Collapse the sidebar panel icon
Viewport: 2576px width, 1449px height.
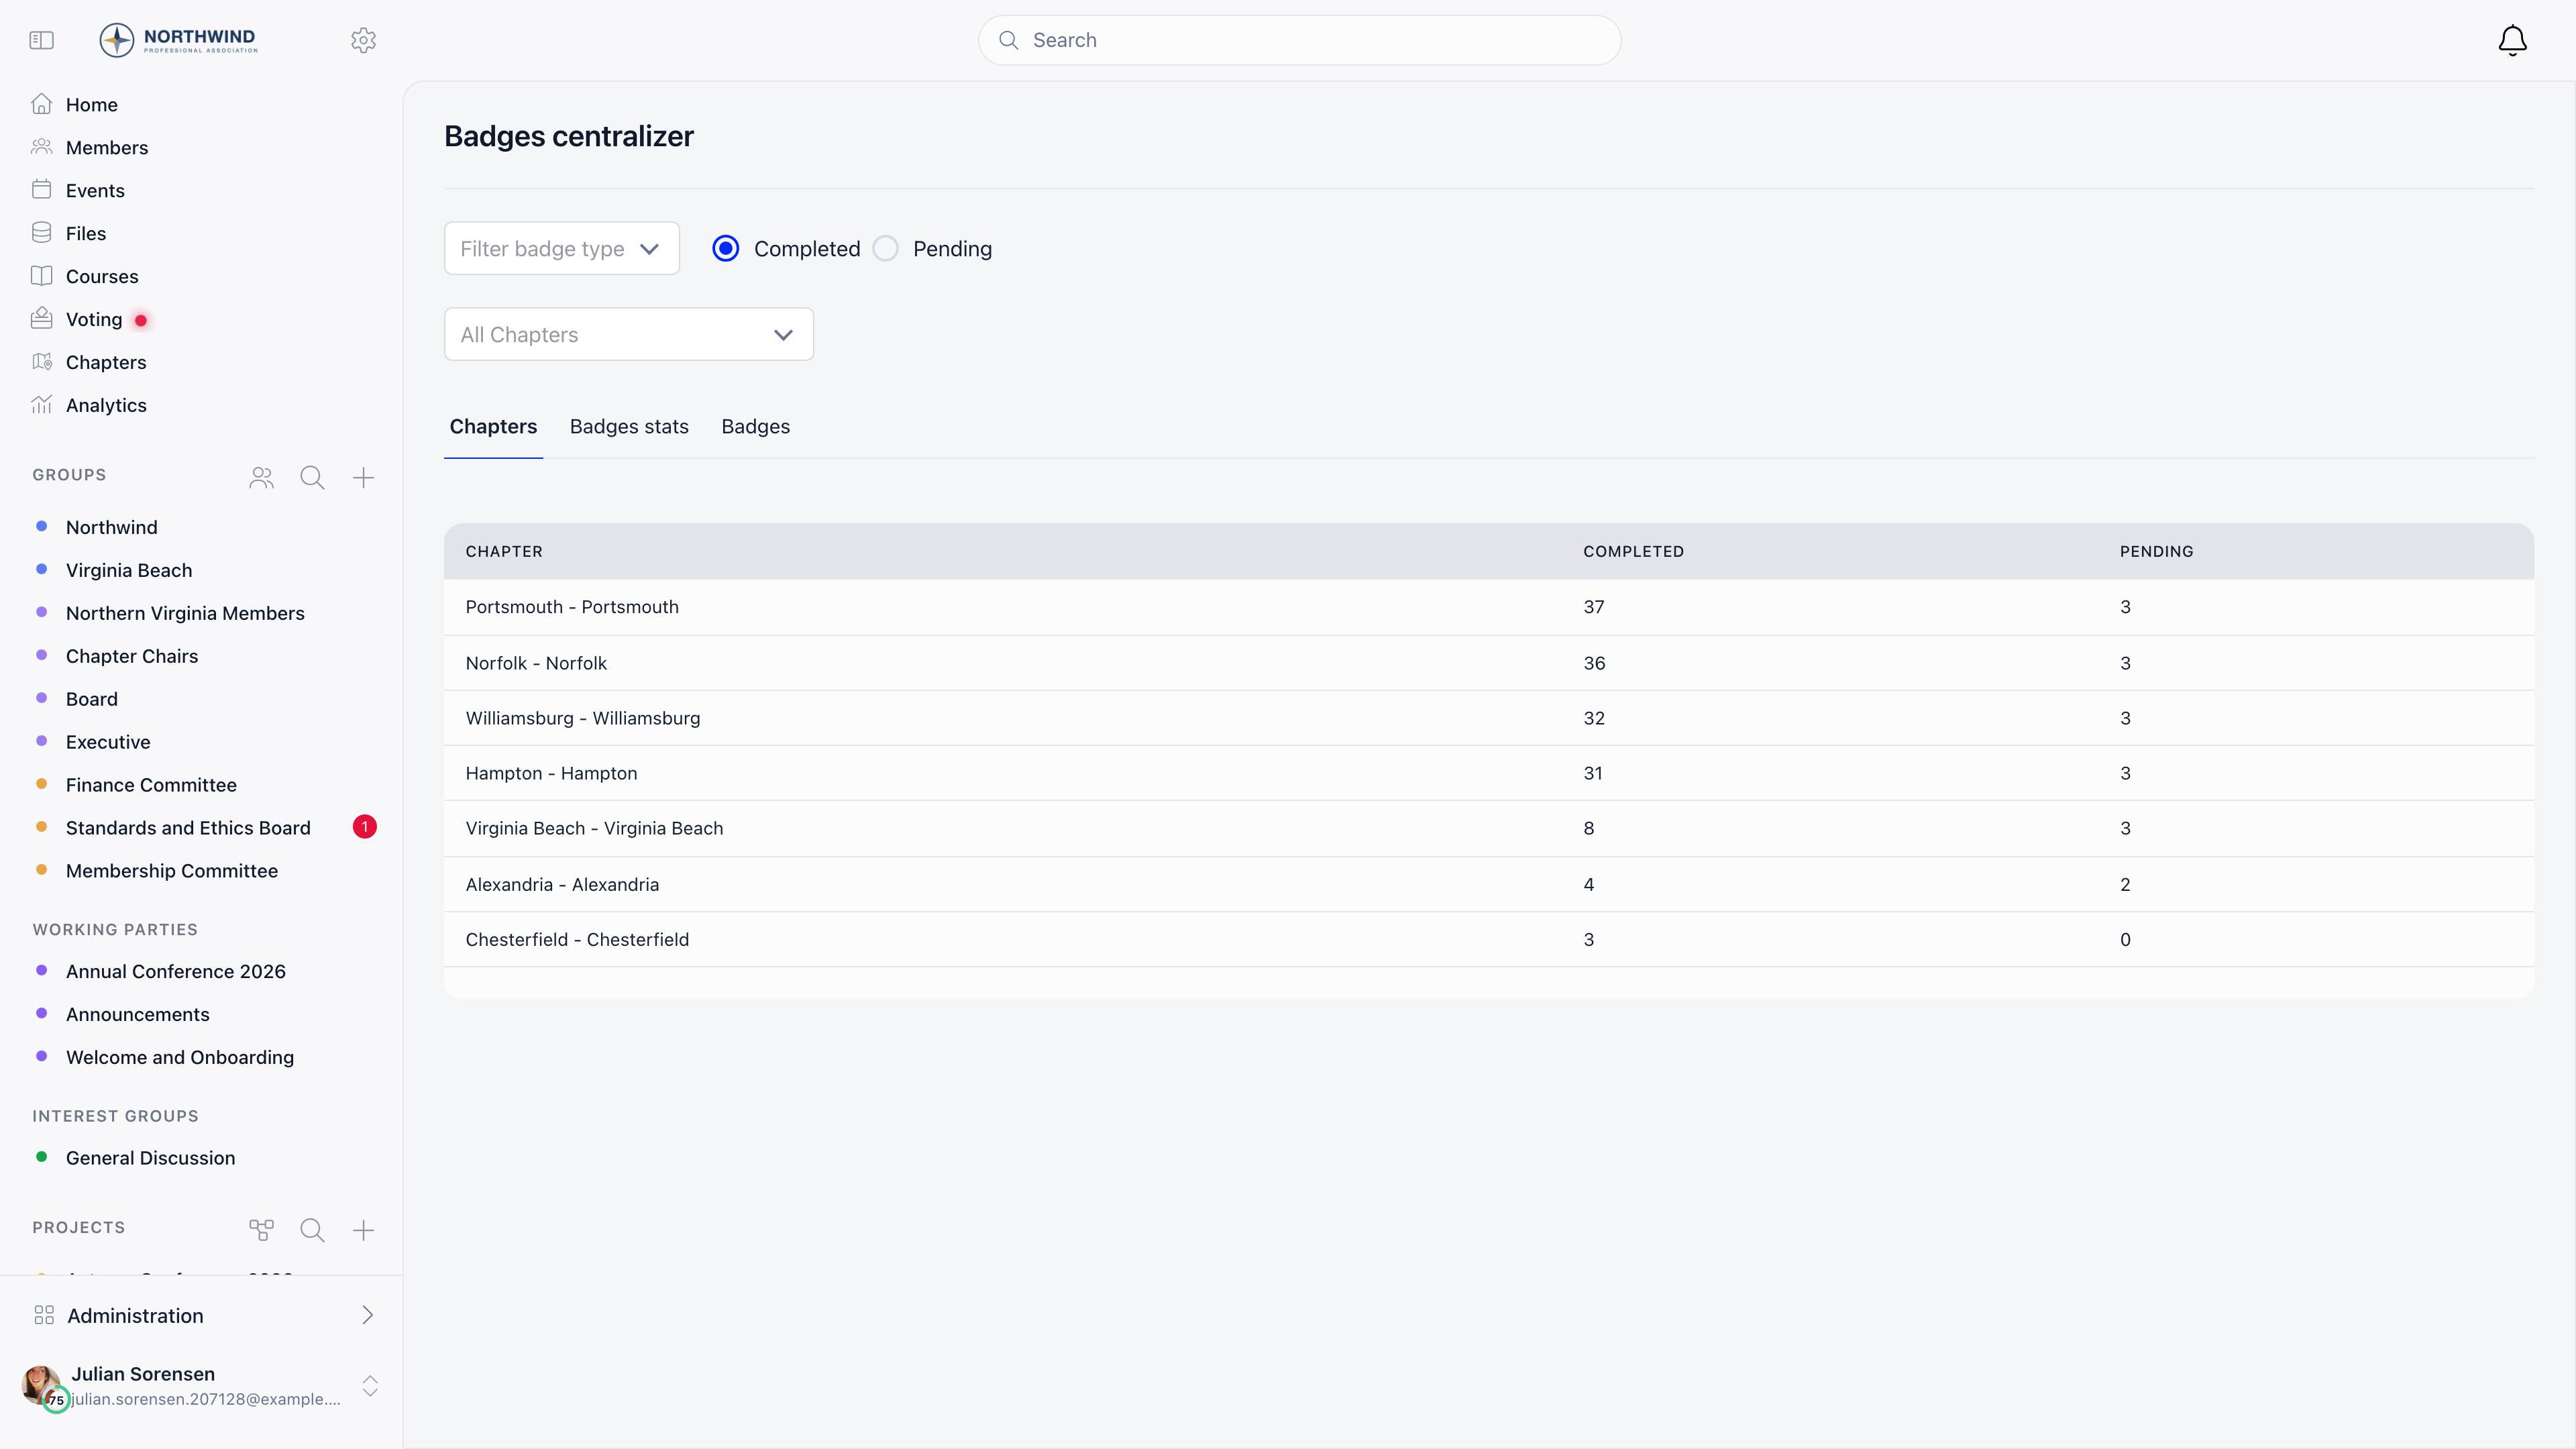[41, 40]
